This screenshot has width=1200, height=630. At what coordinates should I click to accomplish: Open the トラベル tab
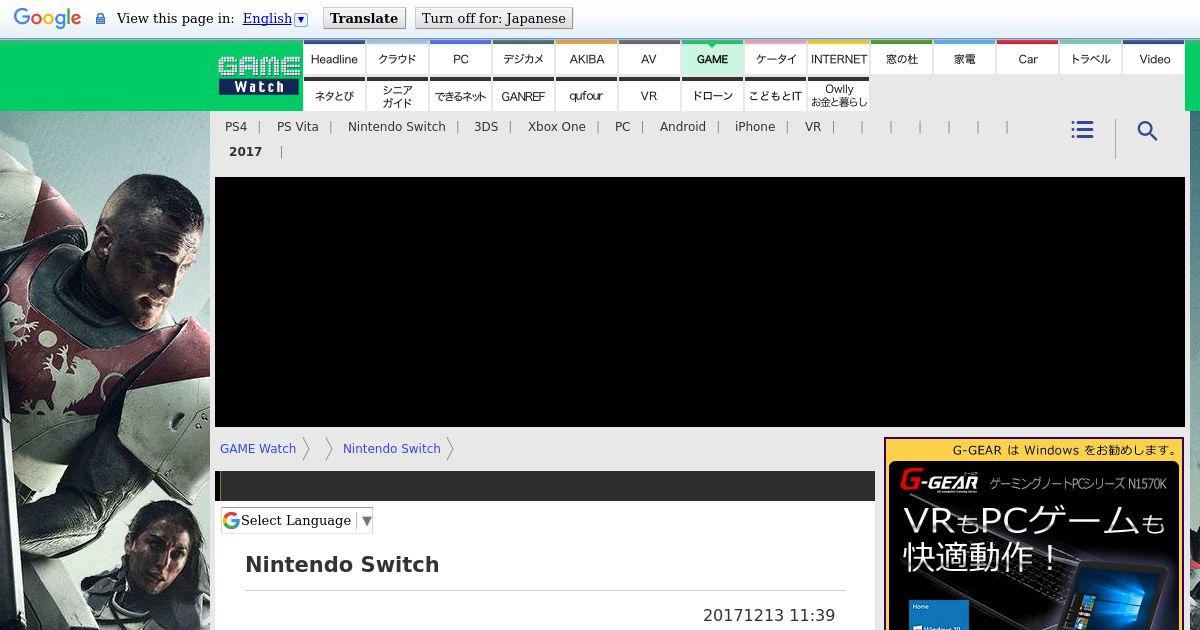[1090, 58]
